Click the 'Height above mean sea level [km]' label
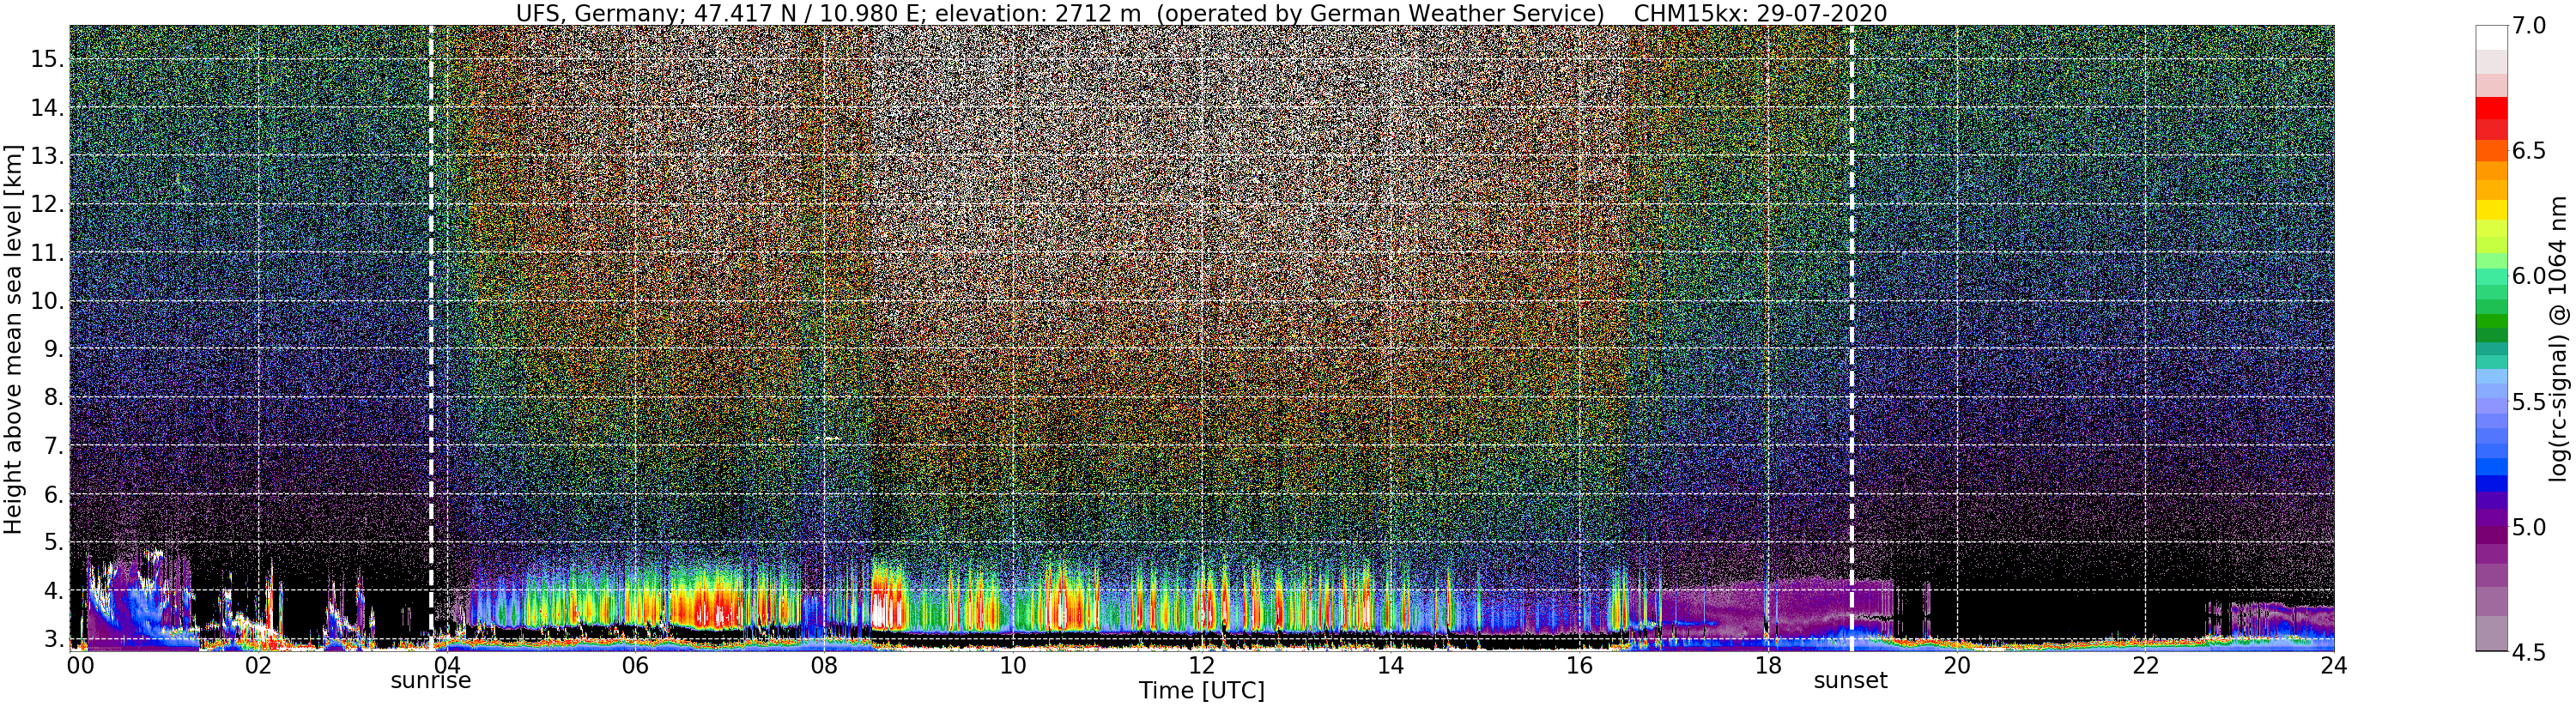The height and width of the screenshot is (707, 2576). [13, 337]
